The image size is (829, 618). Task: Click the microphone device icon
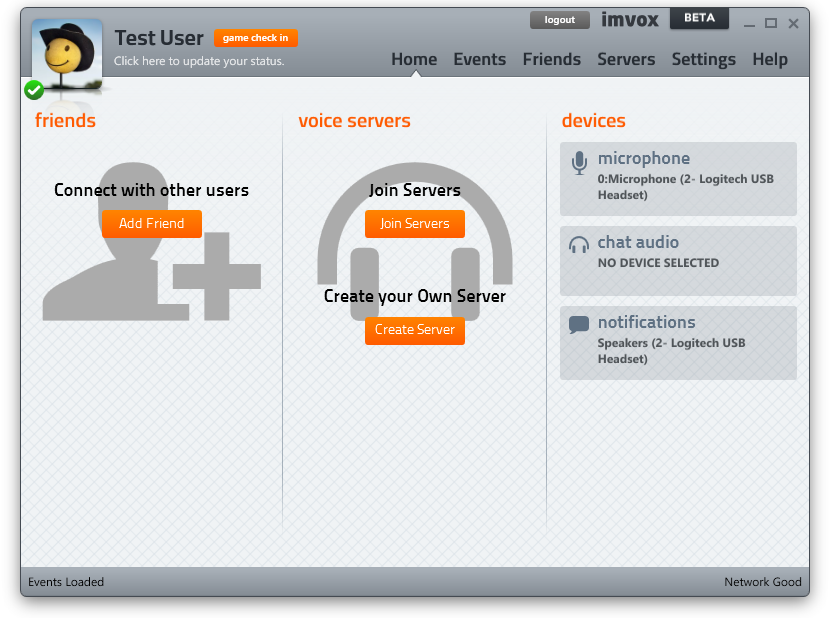pos(578,163)
